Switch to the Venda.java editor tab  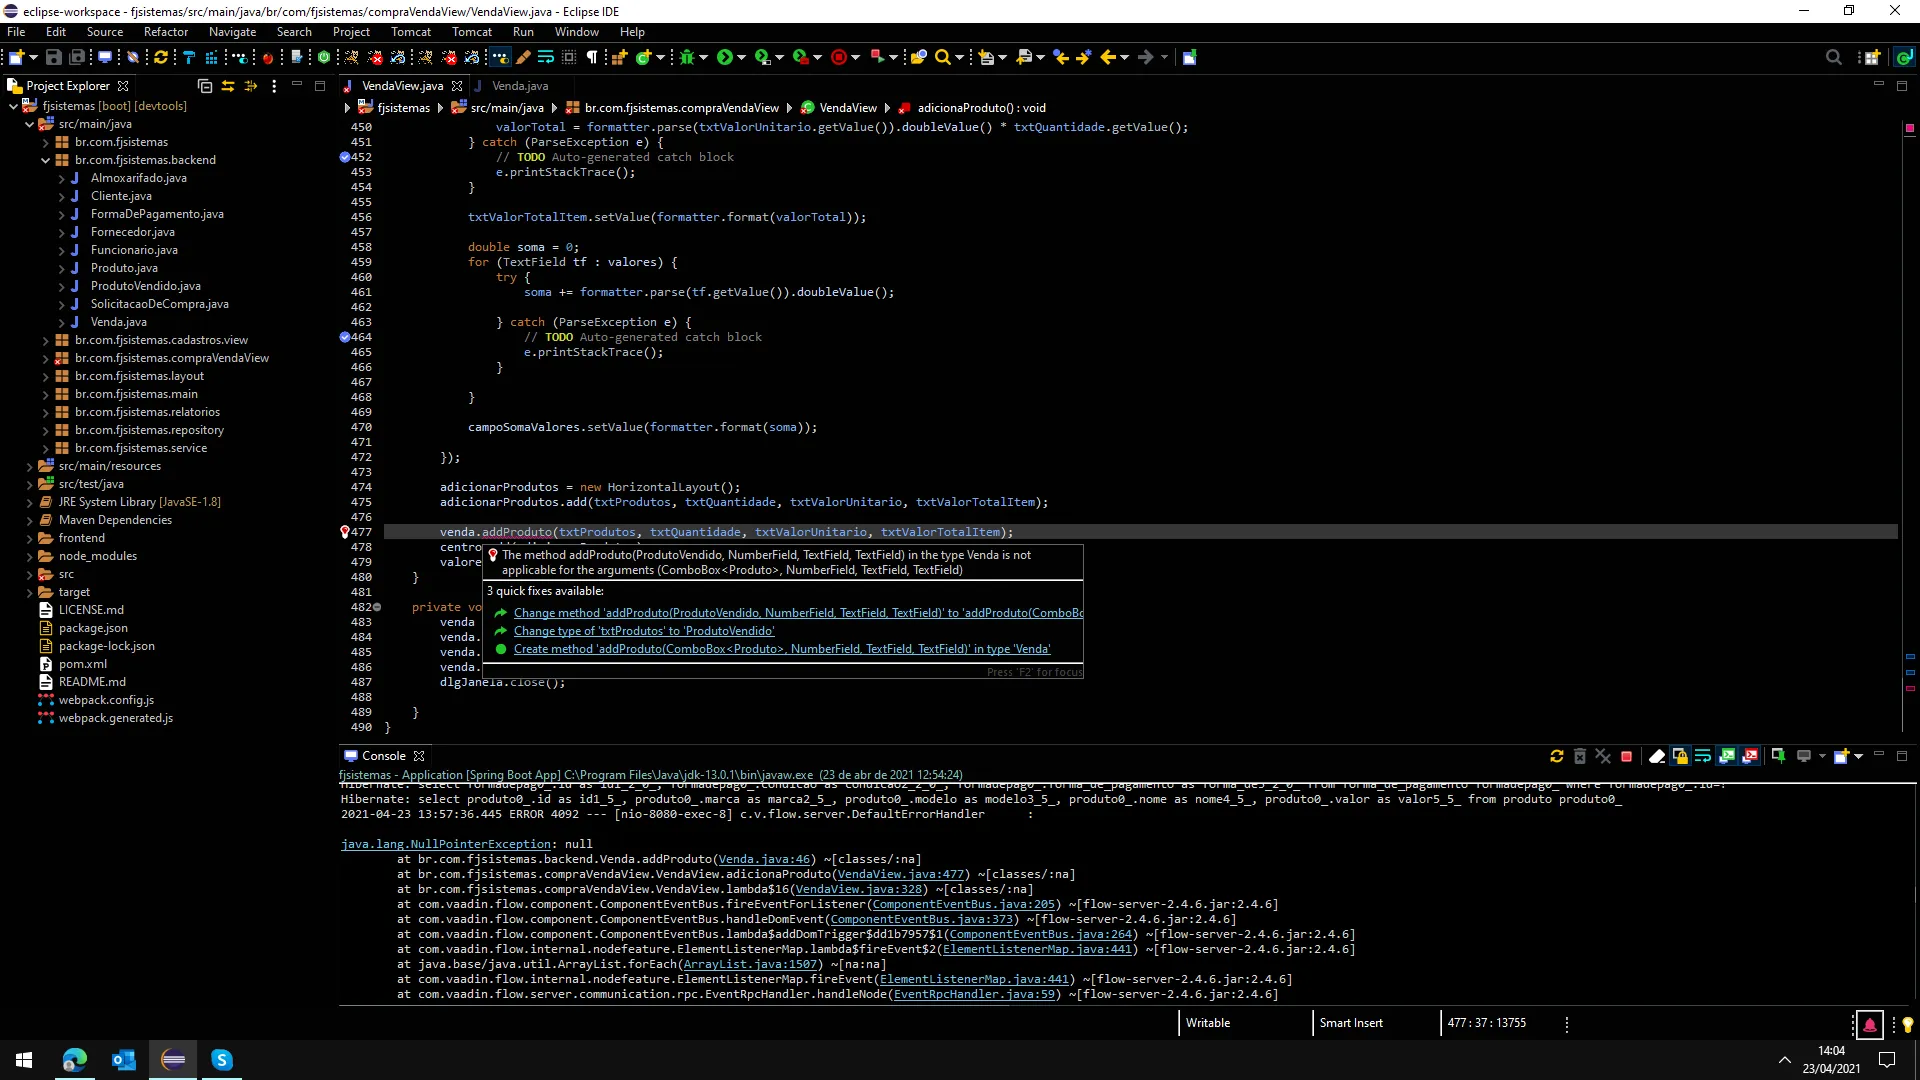tap(520, 86)
